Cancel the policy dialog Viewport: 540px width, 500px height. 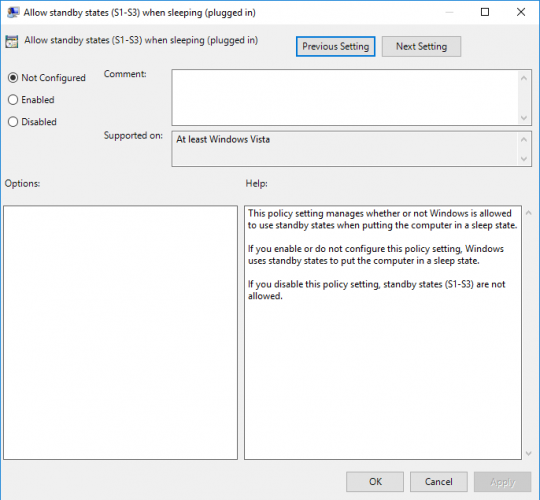pos(438,481)
